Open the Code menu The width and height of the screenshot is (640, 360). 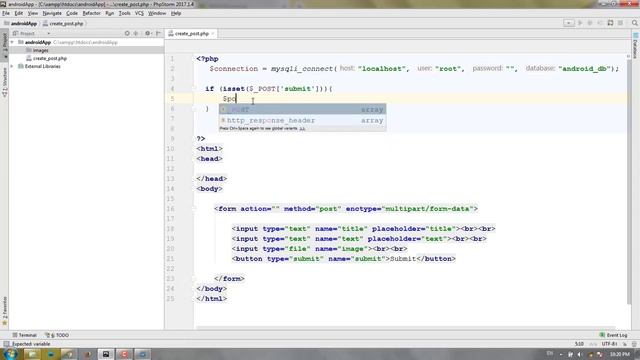(x=72, y=13)
